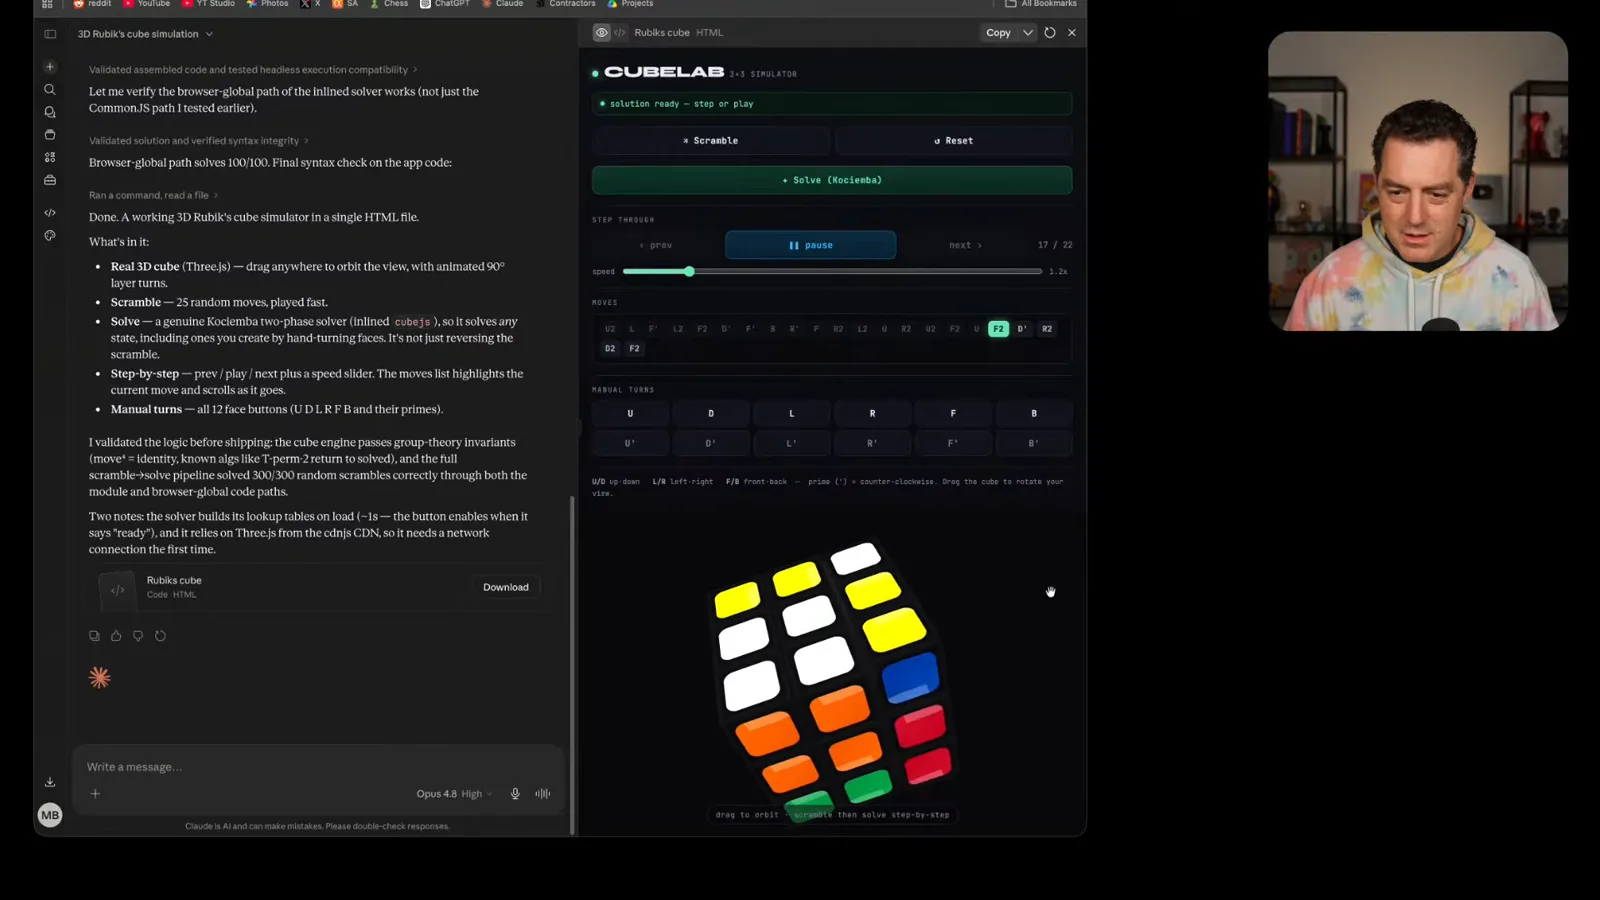Add an attachment with the plus button

95,794
